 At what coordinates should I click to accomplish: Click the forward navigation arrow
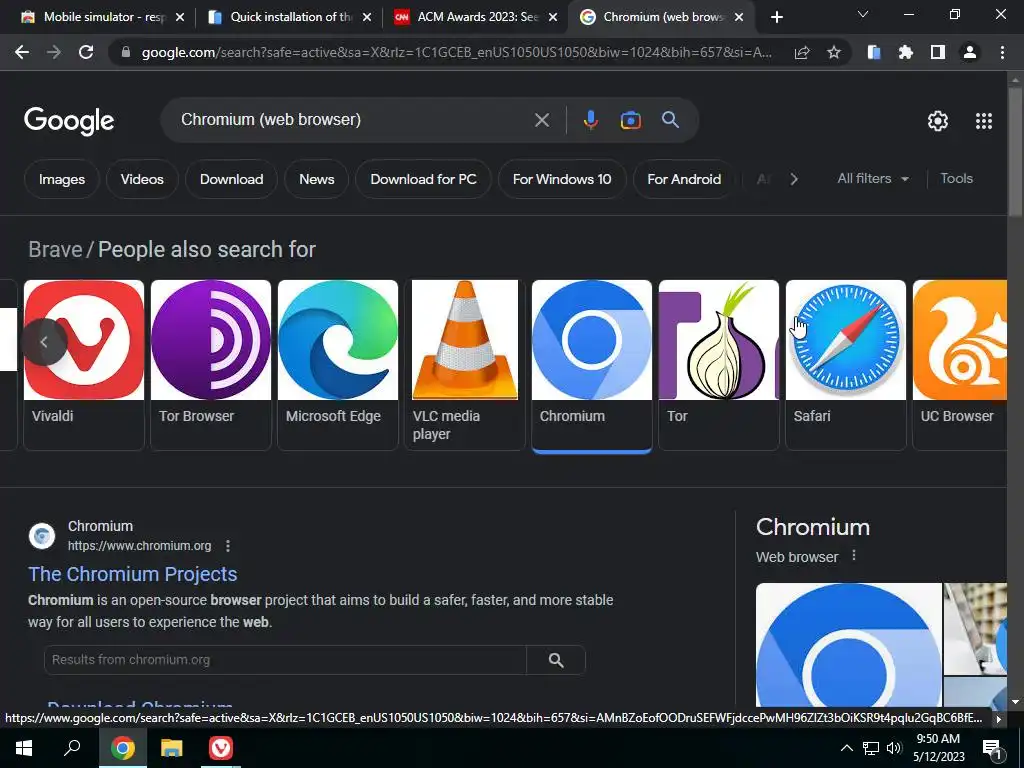point(54,52)
